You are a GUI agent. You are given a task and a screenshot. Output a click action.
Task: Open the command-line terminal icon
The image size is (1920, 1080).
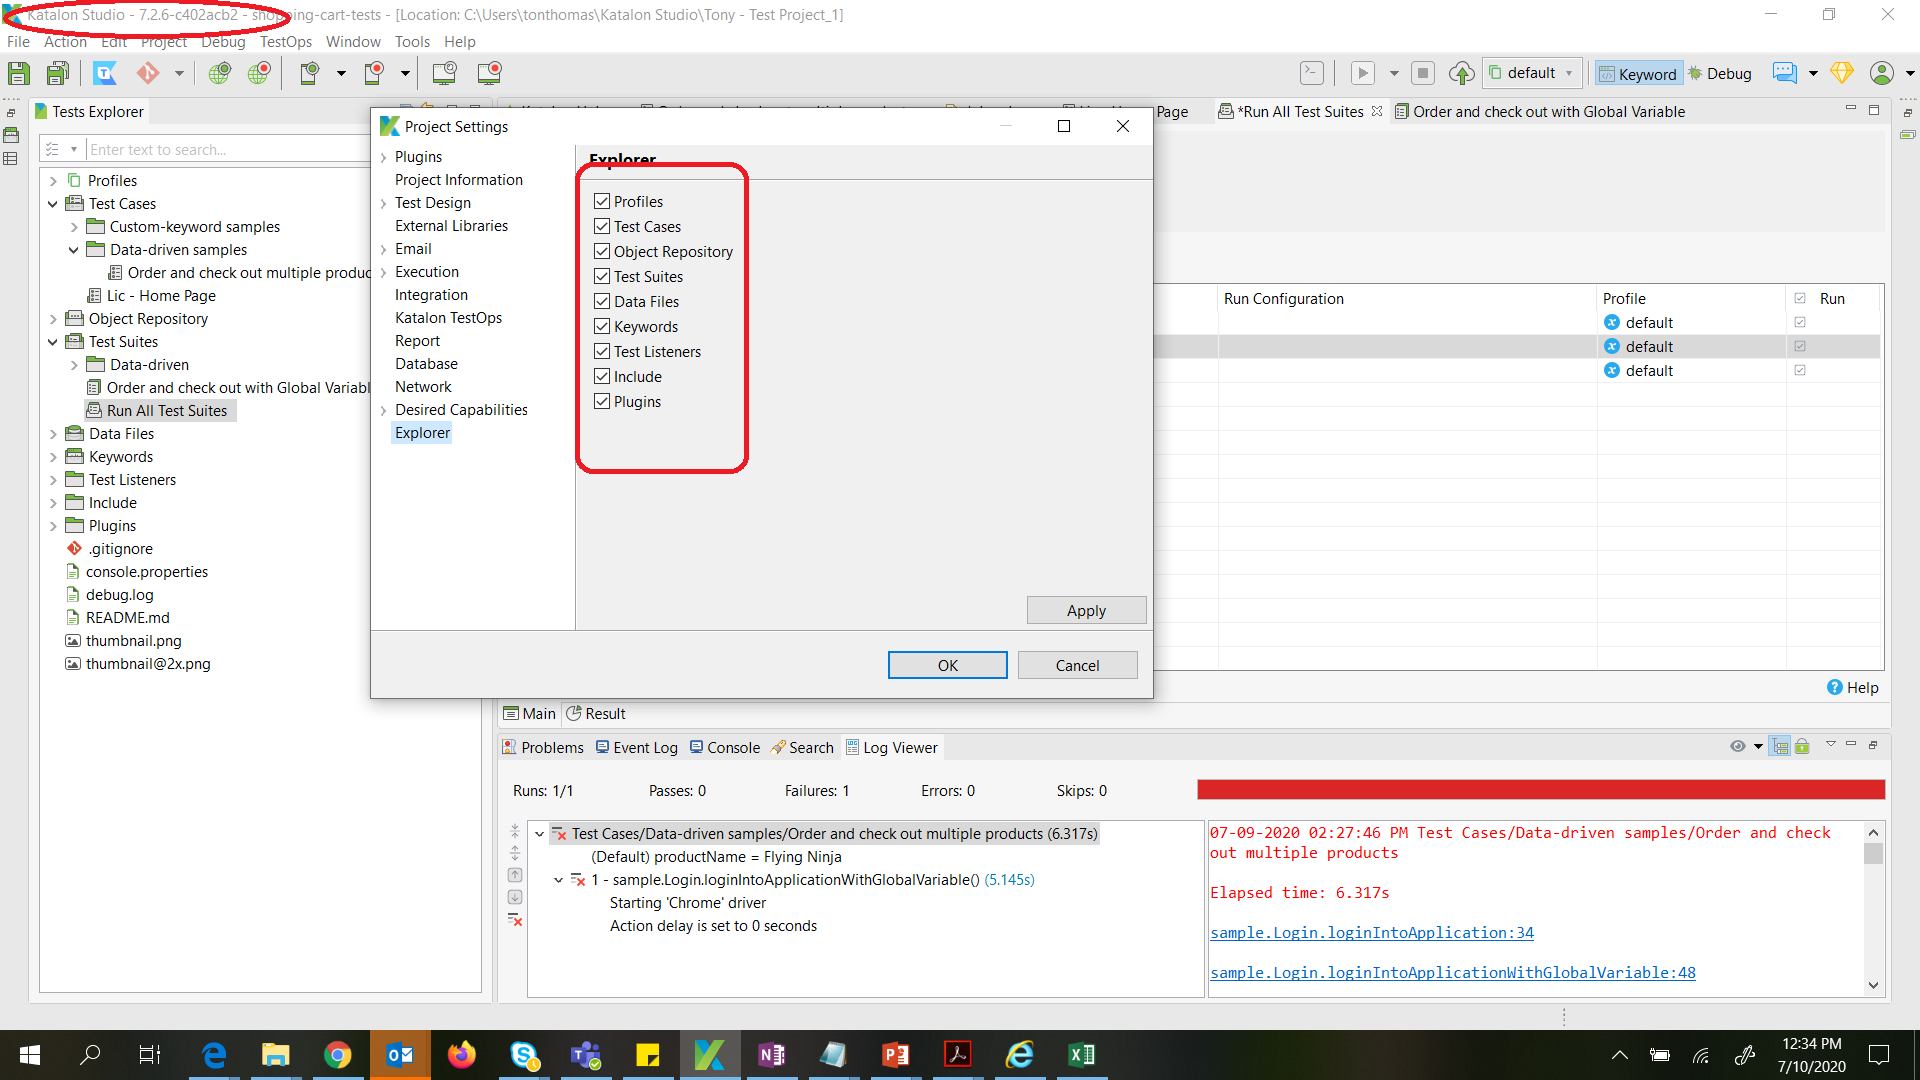(x=1311, y=73)
